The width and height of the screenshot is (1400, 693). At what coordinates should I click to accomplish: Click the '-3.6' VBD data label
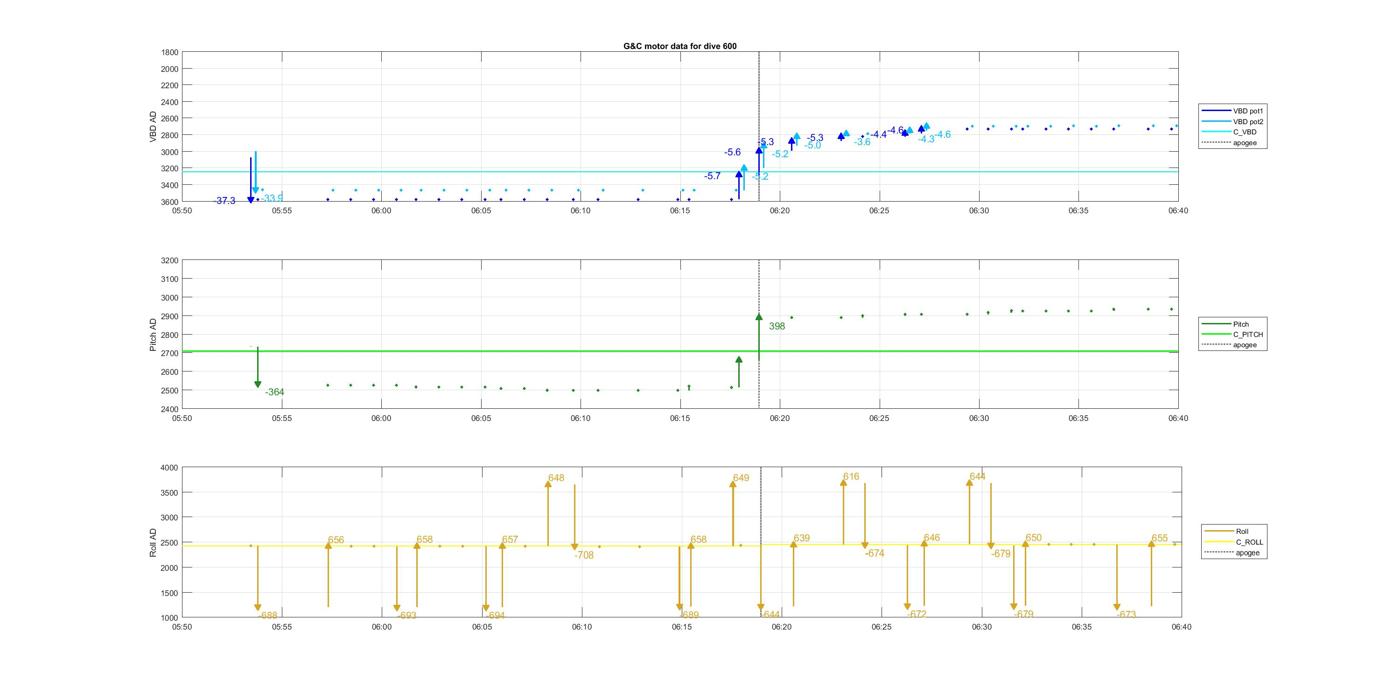click(x=862, y=142)
